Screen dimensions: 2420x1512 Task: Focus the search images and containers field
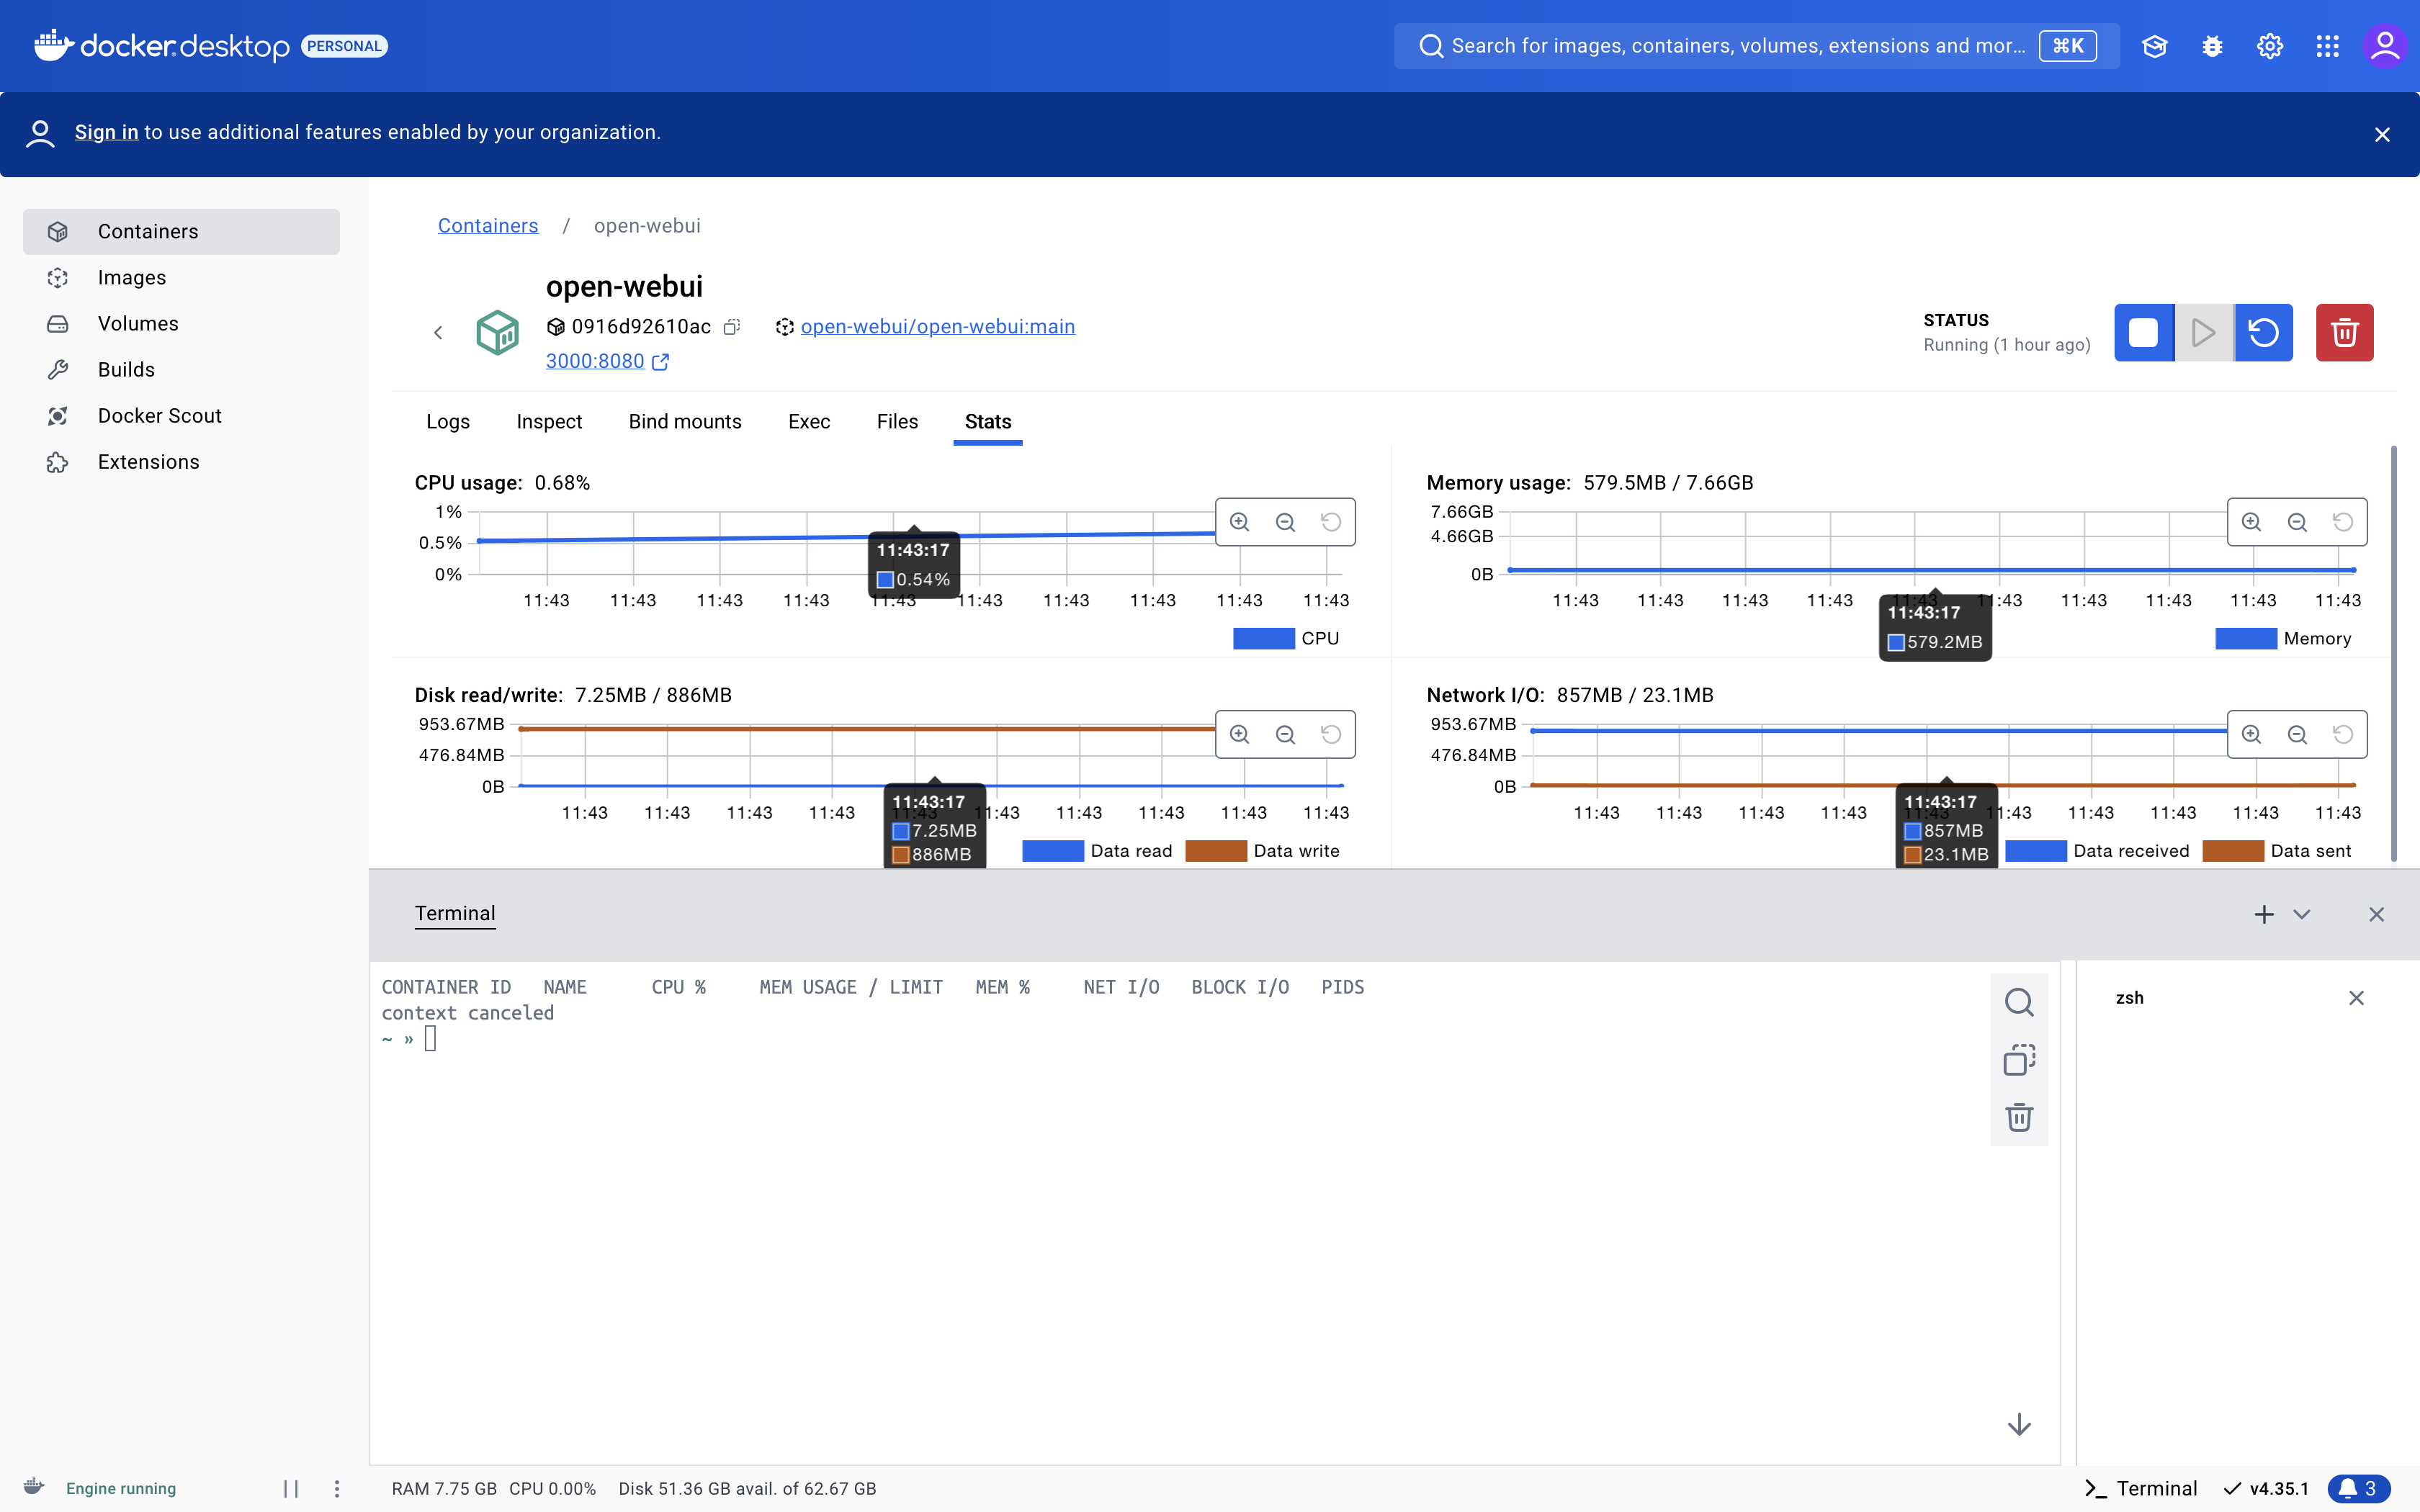pos(1756,46)
